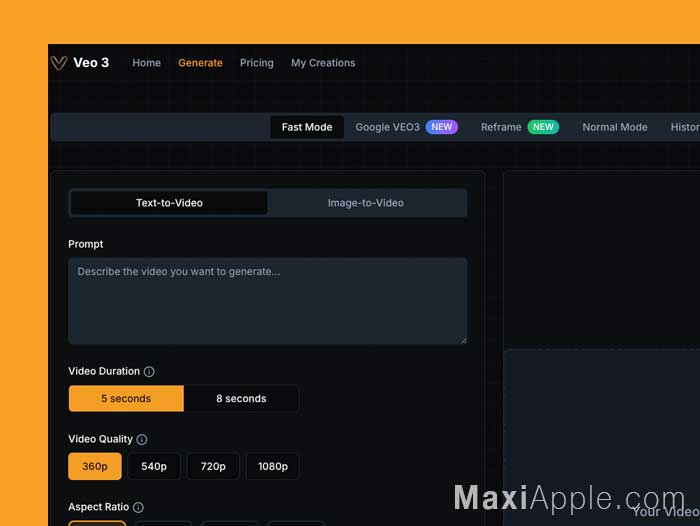Viewport: 700px width, 526px height.
Task: Set video quality to 1080p
Action: coord(273,466)
